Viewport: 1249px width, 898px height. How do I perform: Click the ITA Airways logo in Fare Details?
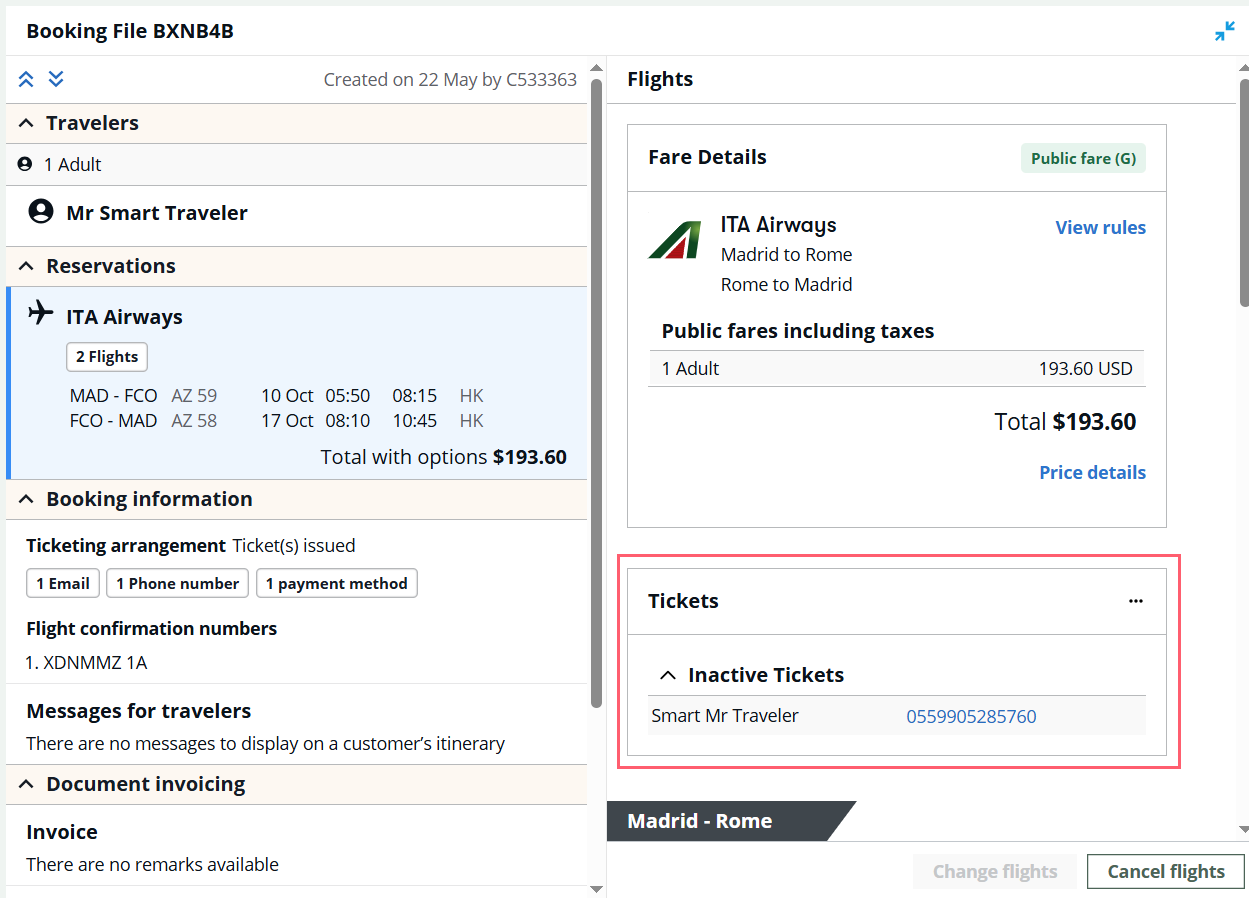(674, 240)
